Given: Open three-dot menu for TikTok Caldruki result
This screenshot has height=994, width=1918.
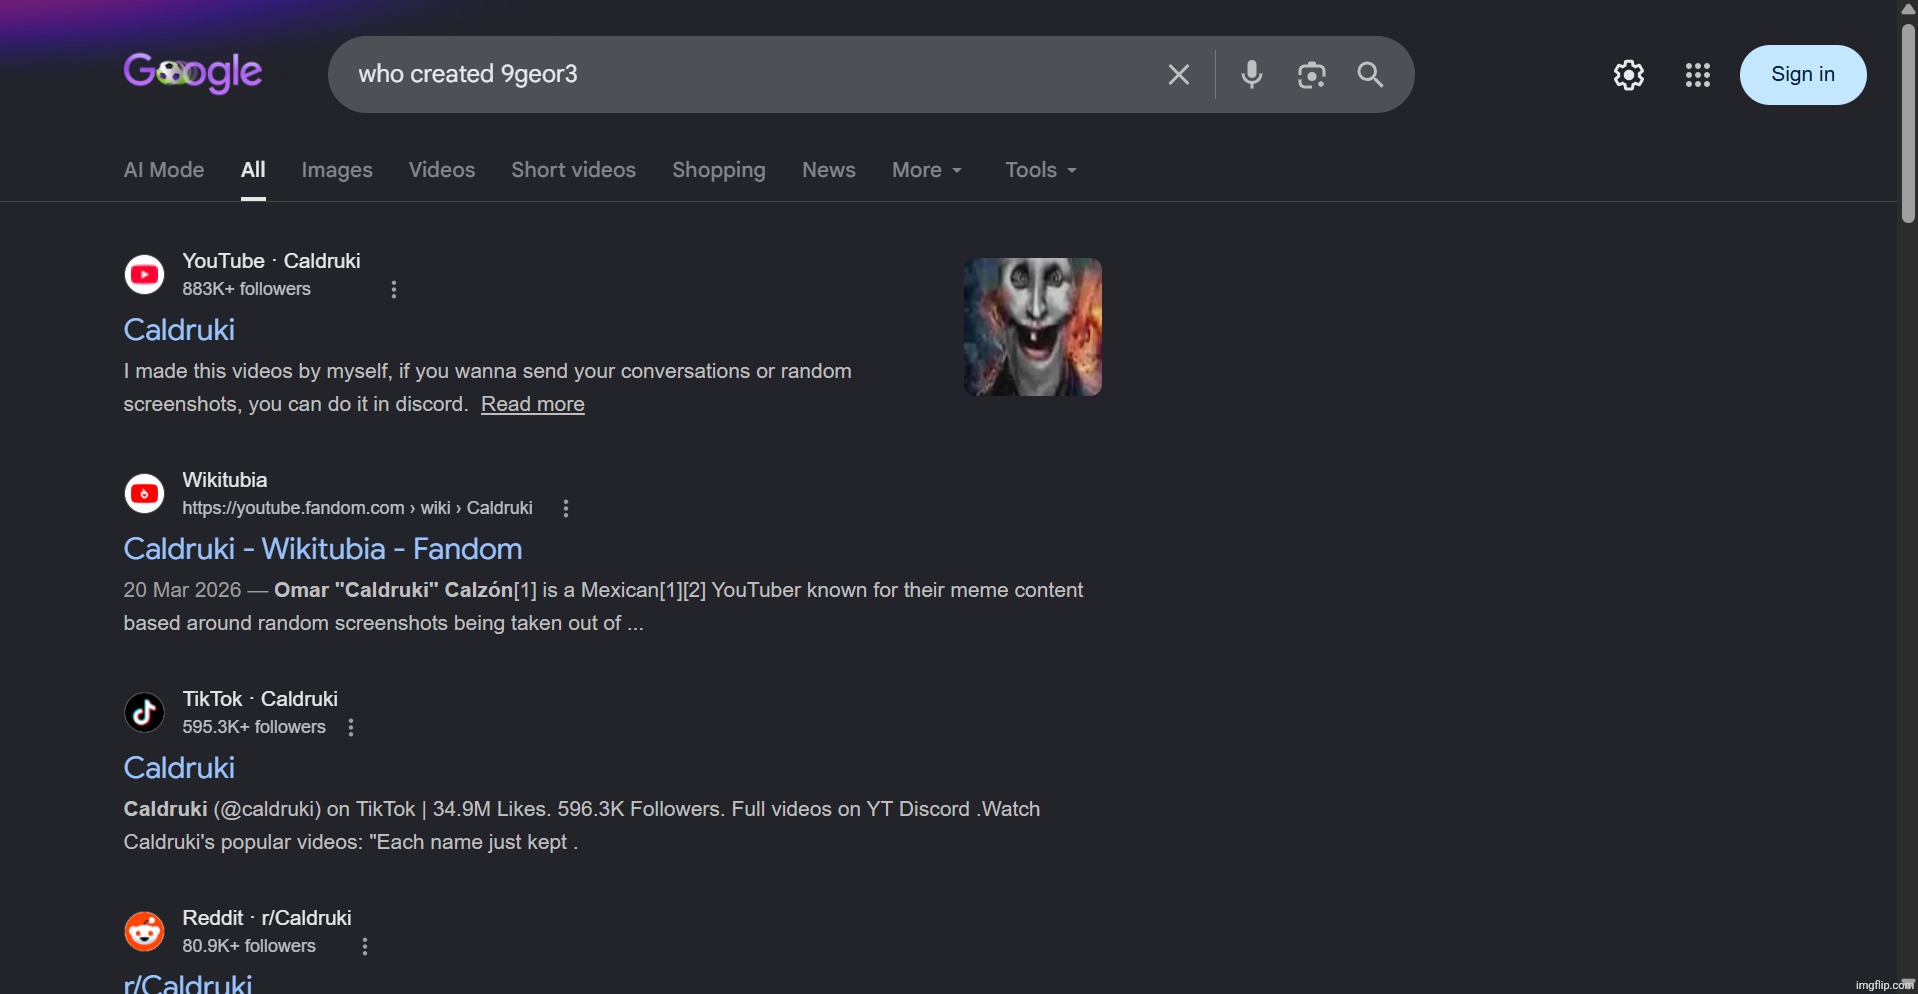Looking at the screenshot, I should point(351,728).
